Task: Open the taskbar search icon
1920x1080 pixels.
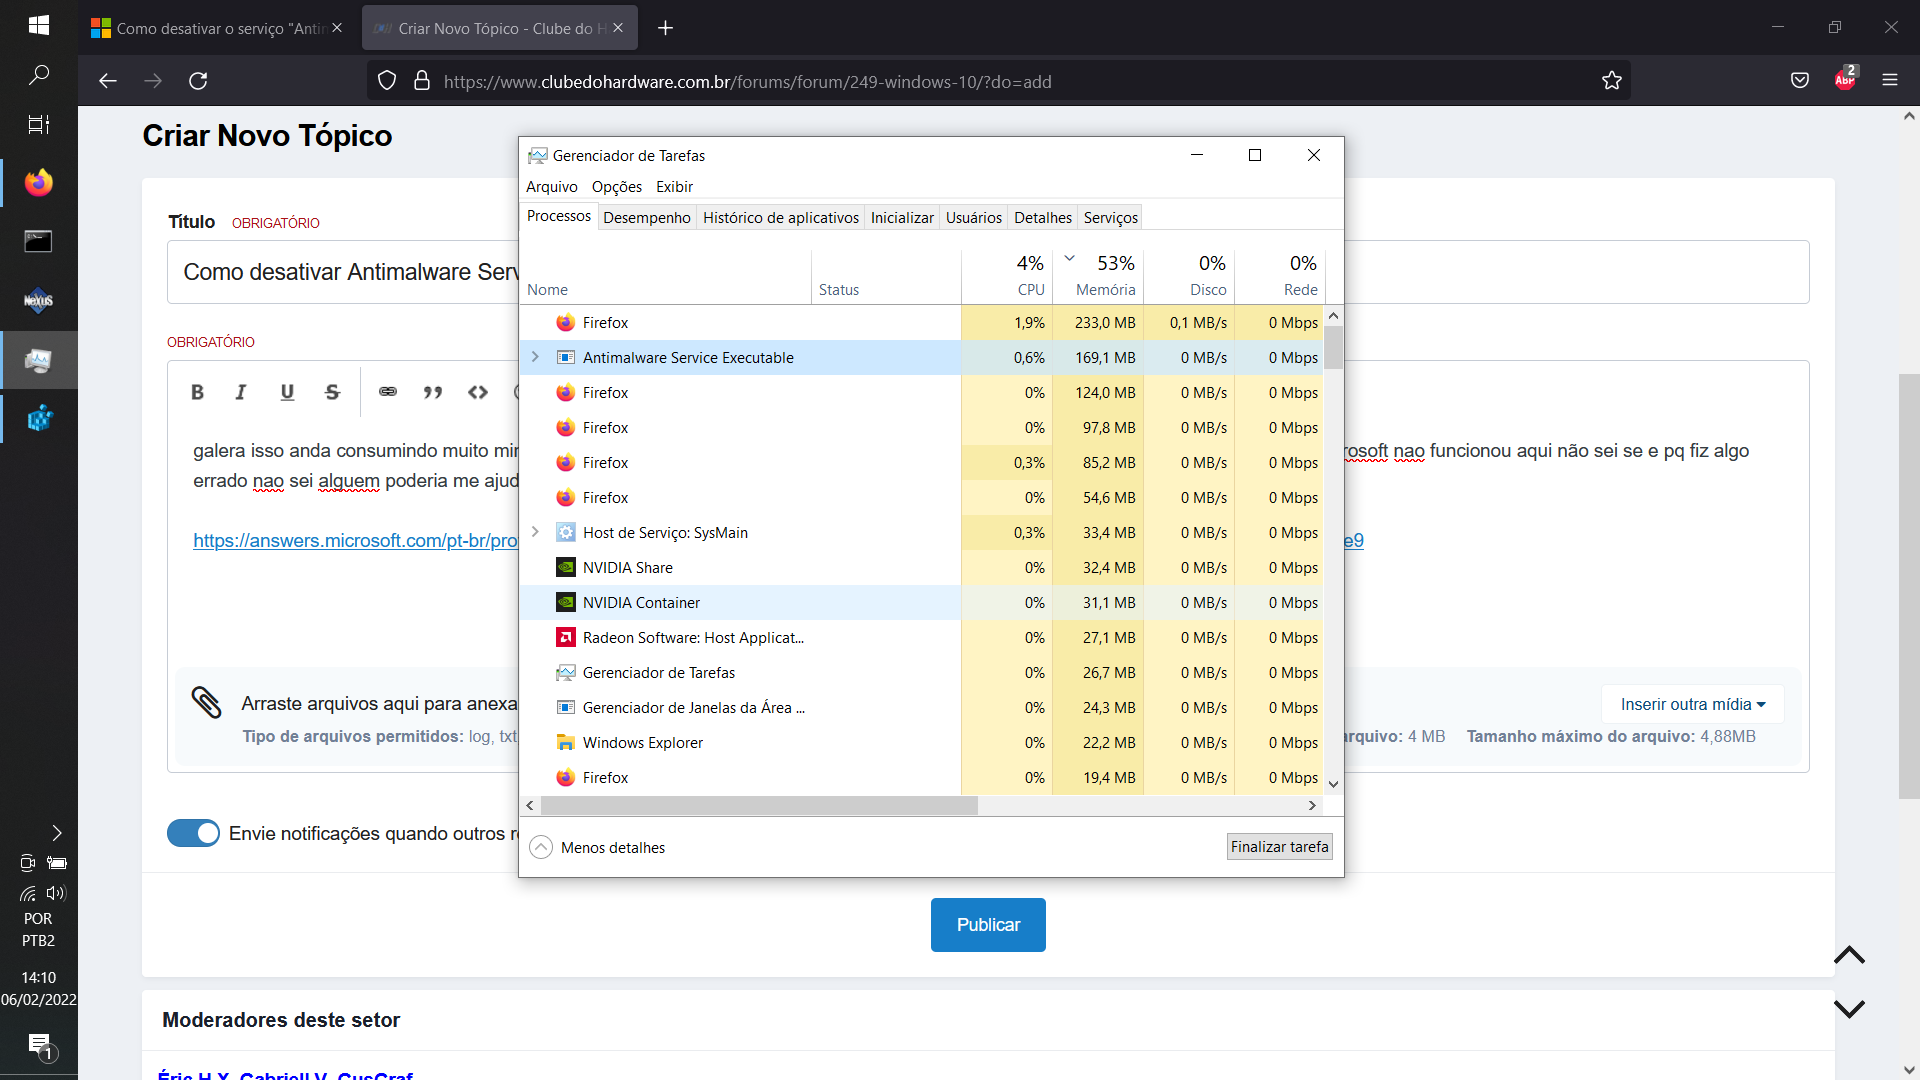Action: coord(38,75)
